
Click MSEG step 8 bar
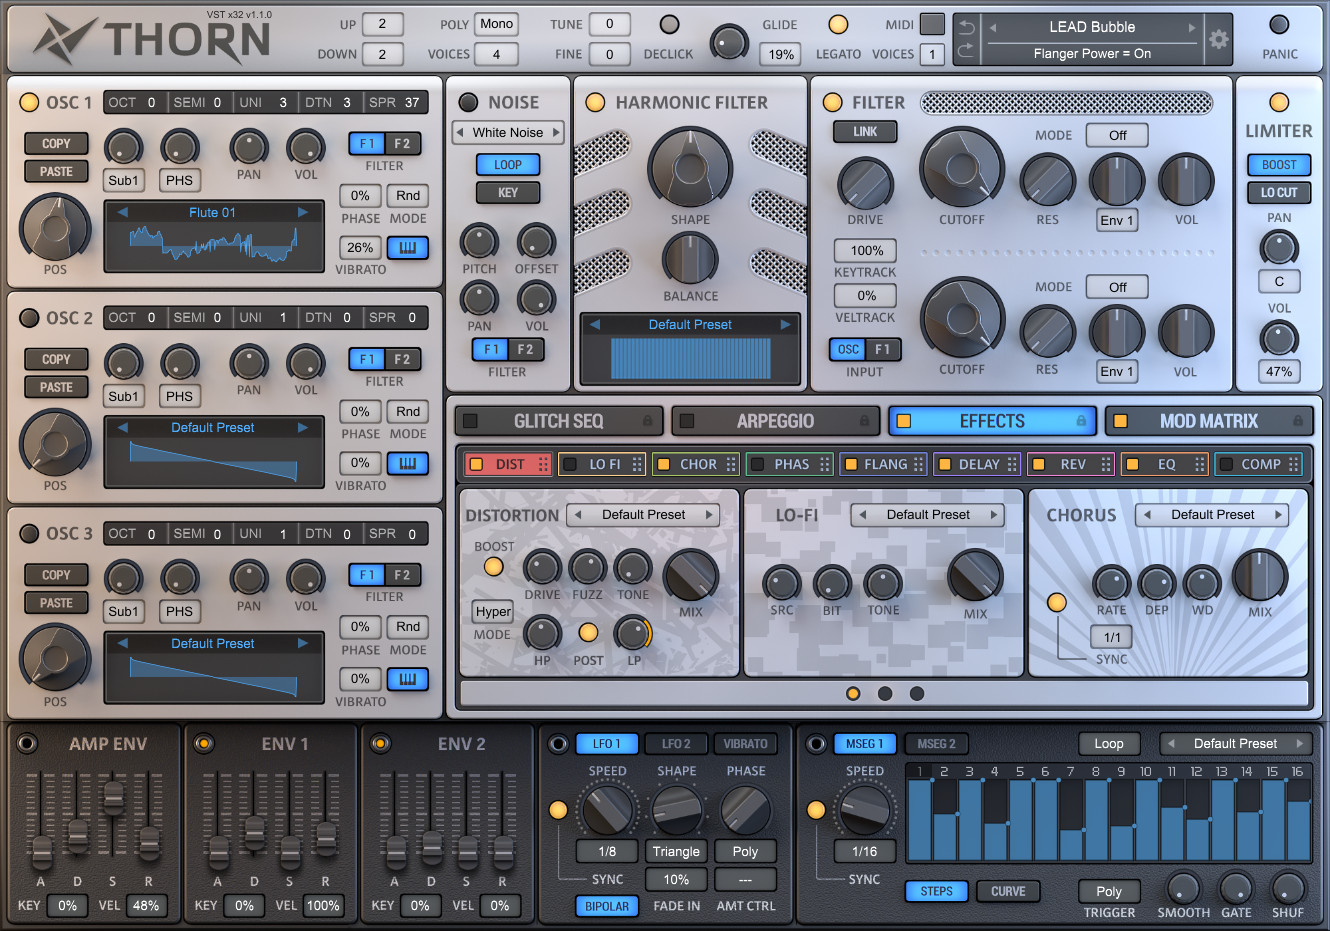tap(1096, 820)
